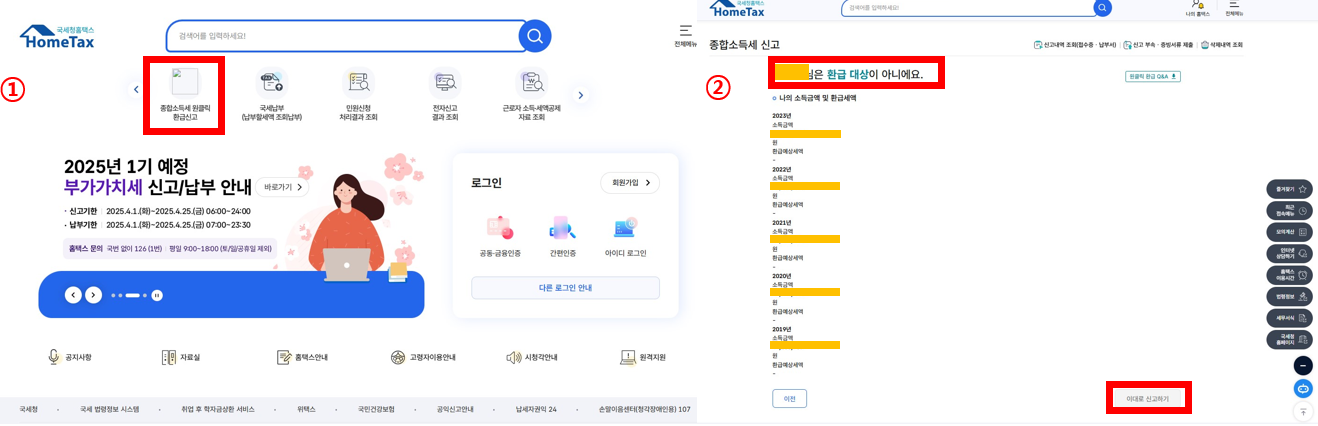This screenshot has width=1318, height=426.
Task: Click 위택스 footer link
Action: click(x=306, y=409)
